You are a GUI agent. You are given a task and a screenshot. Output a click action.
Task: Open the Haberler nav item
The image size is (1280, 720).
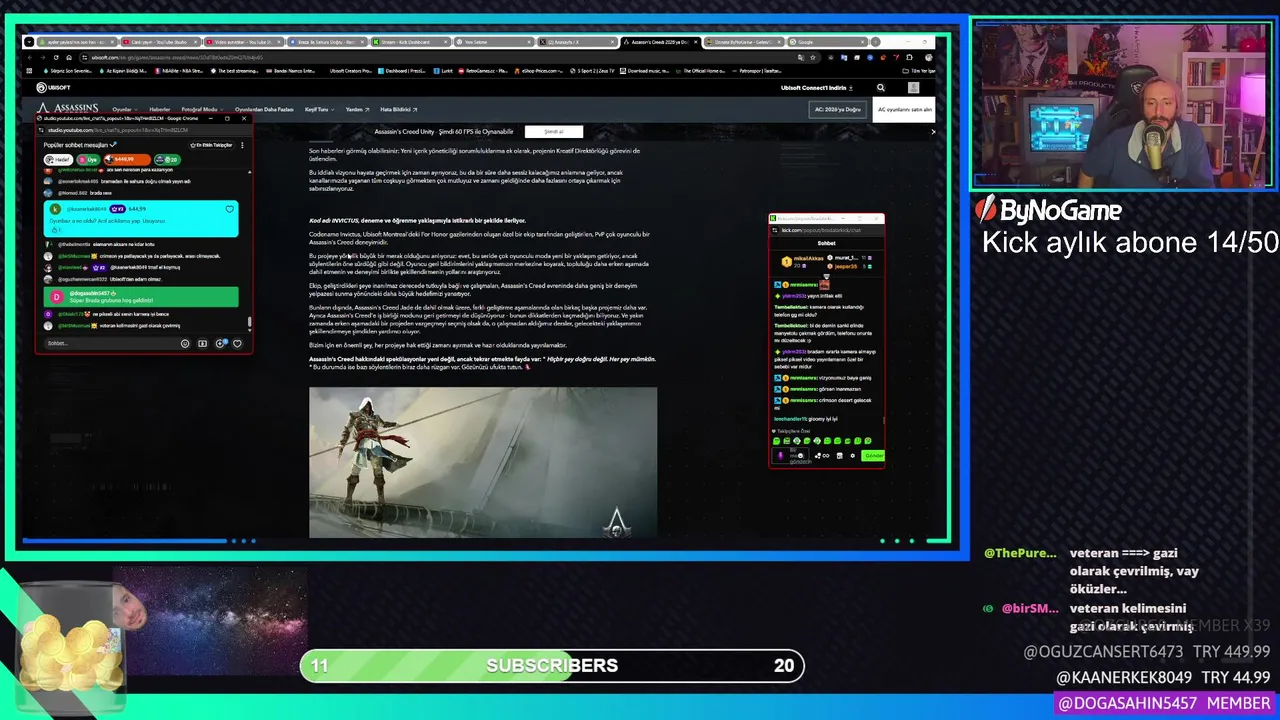tap(160, 109)
